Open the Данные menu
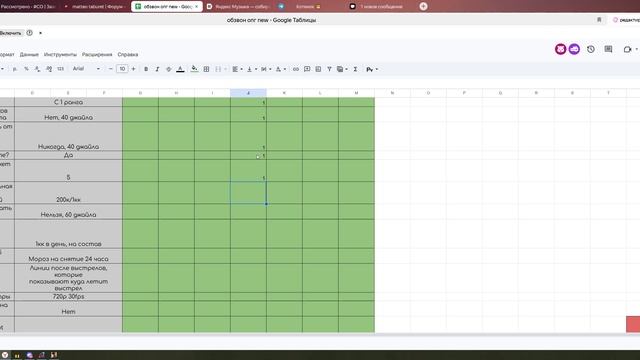Screen dimensions: 640x360 pos(29,54)
